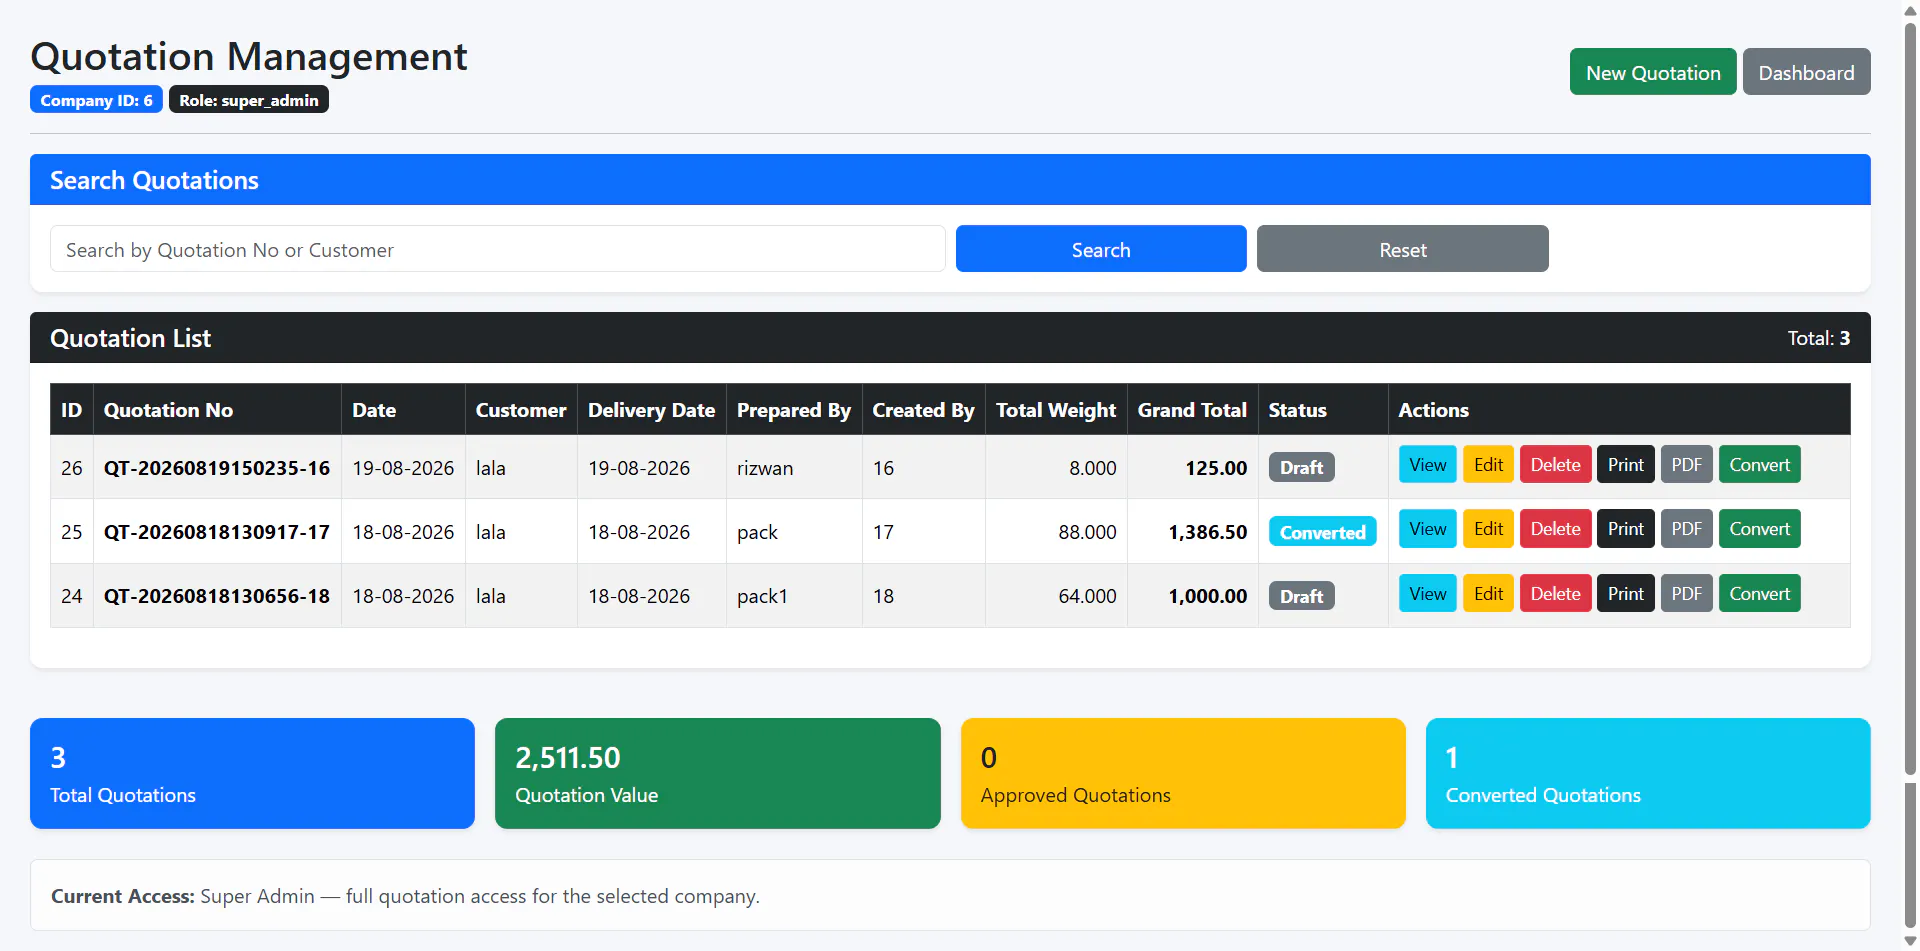Open PDF for quotation QT-20260818130917-17
This screenshot has width=1920, height=951.
pos(1687,529)
